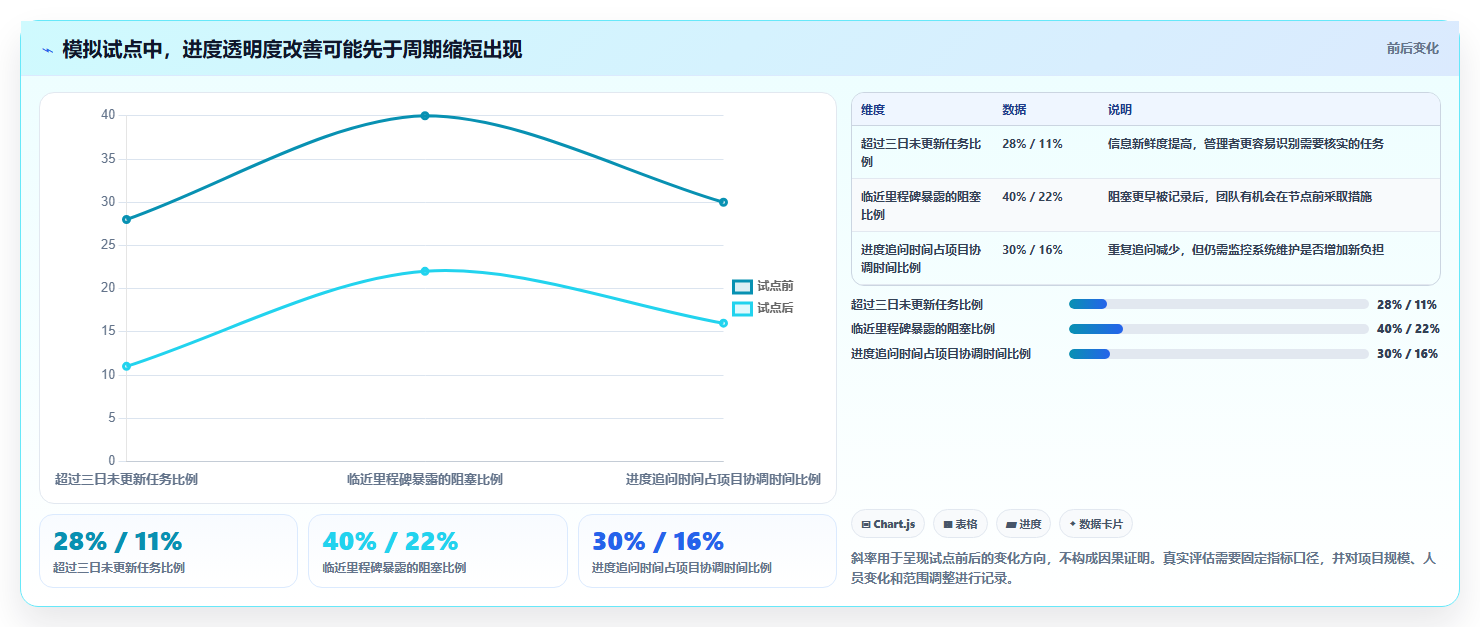This screenshot has height=627, width=1480.
Task: Click the description starting with 重复追问减少
Action: tap(1246, 250)
